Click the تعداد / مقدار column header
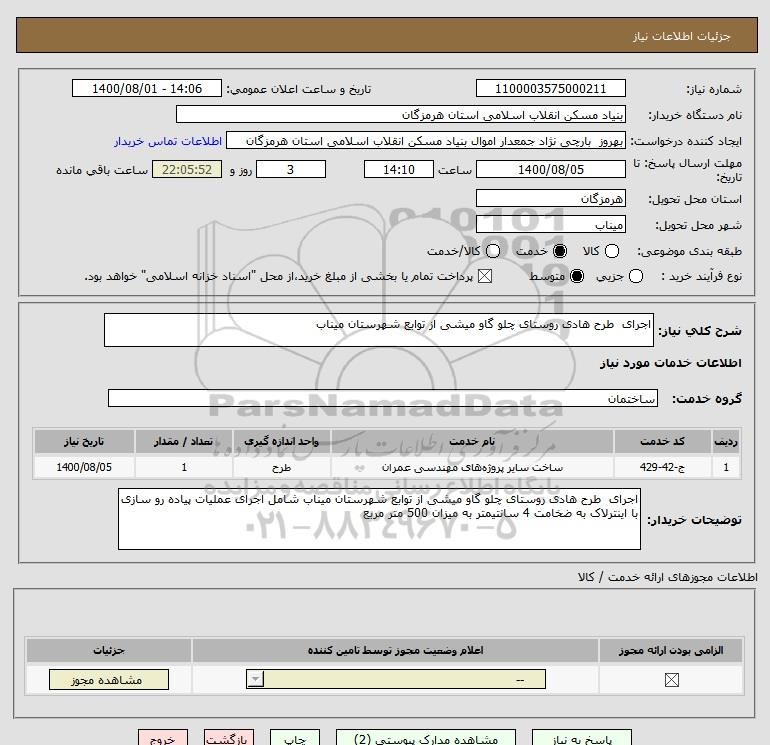Image resolution: width=770 pixels, height=745 pixels. click(x=183, y=441)
